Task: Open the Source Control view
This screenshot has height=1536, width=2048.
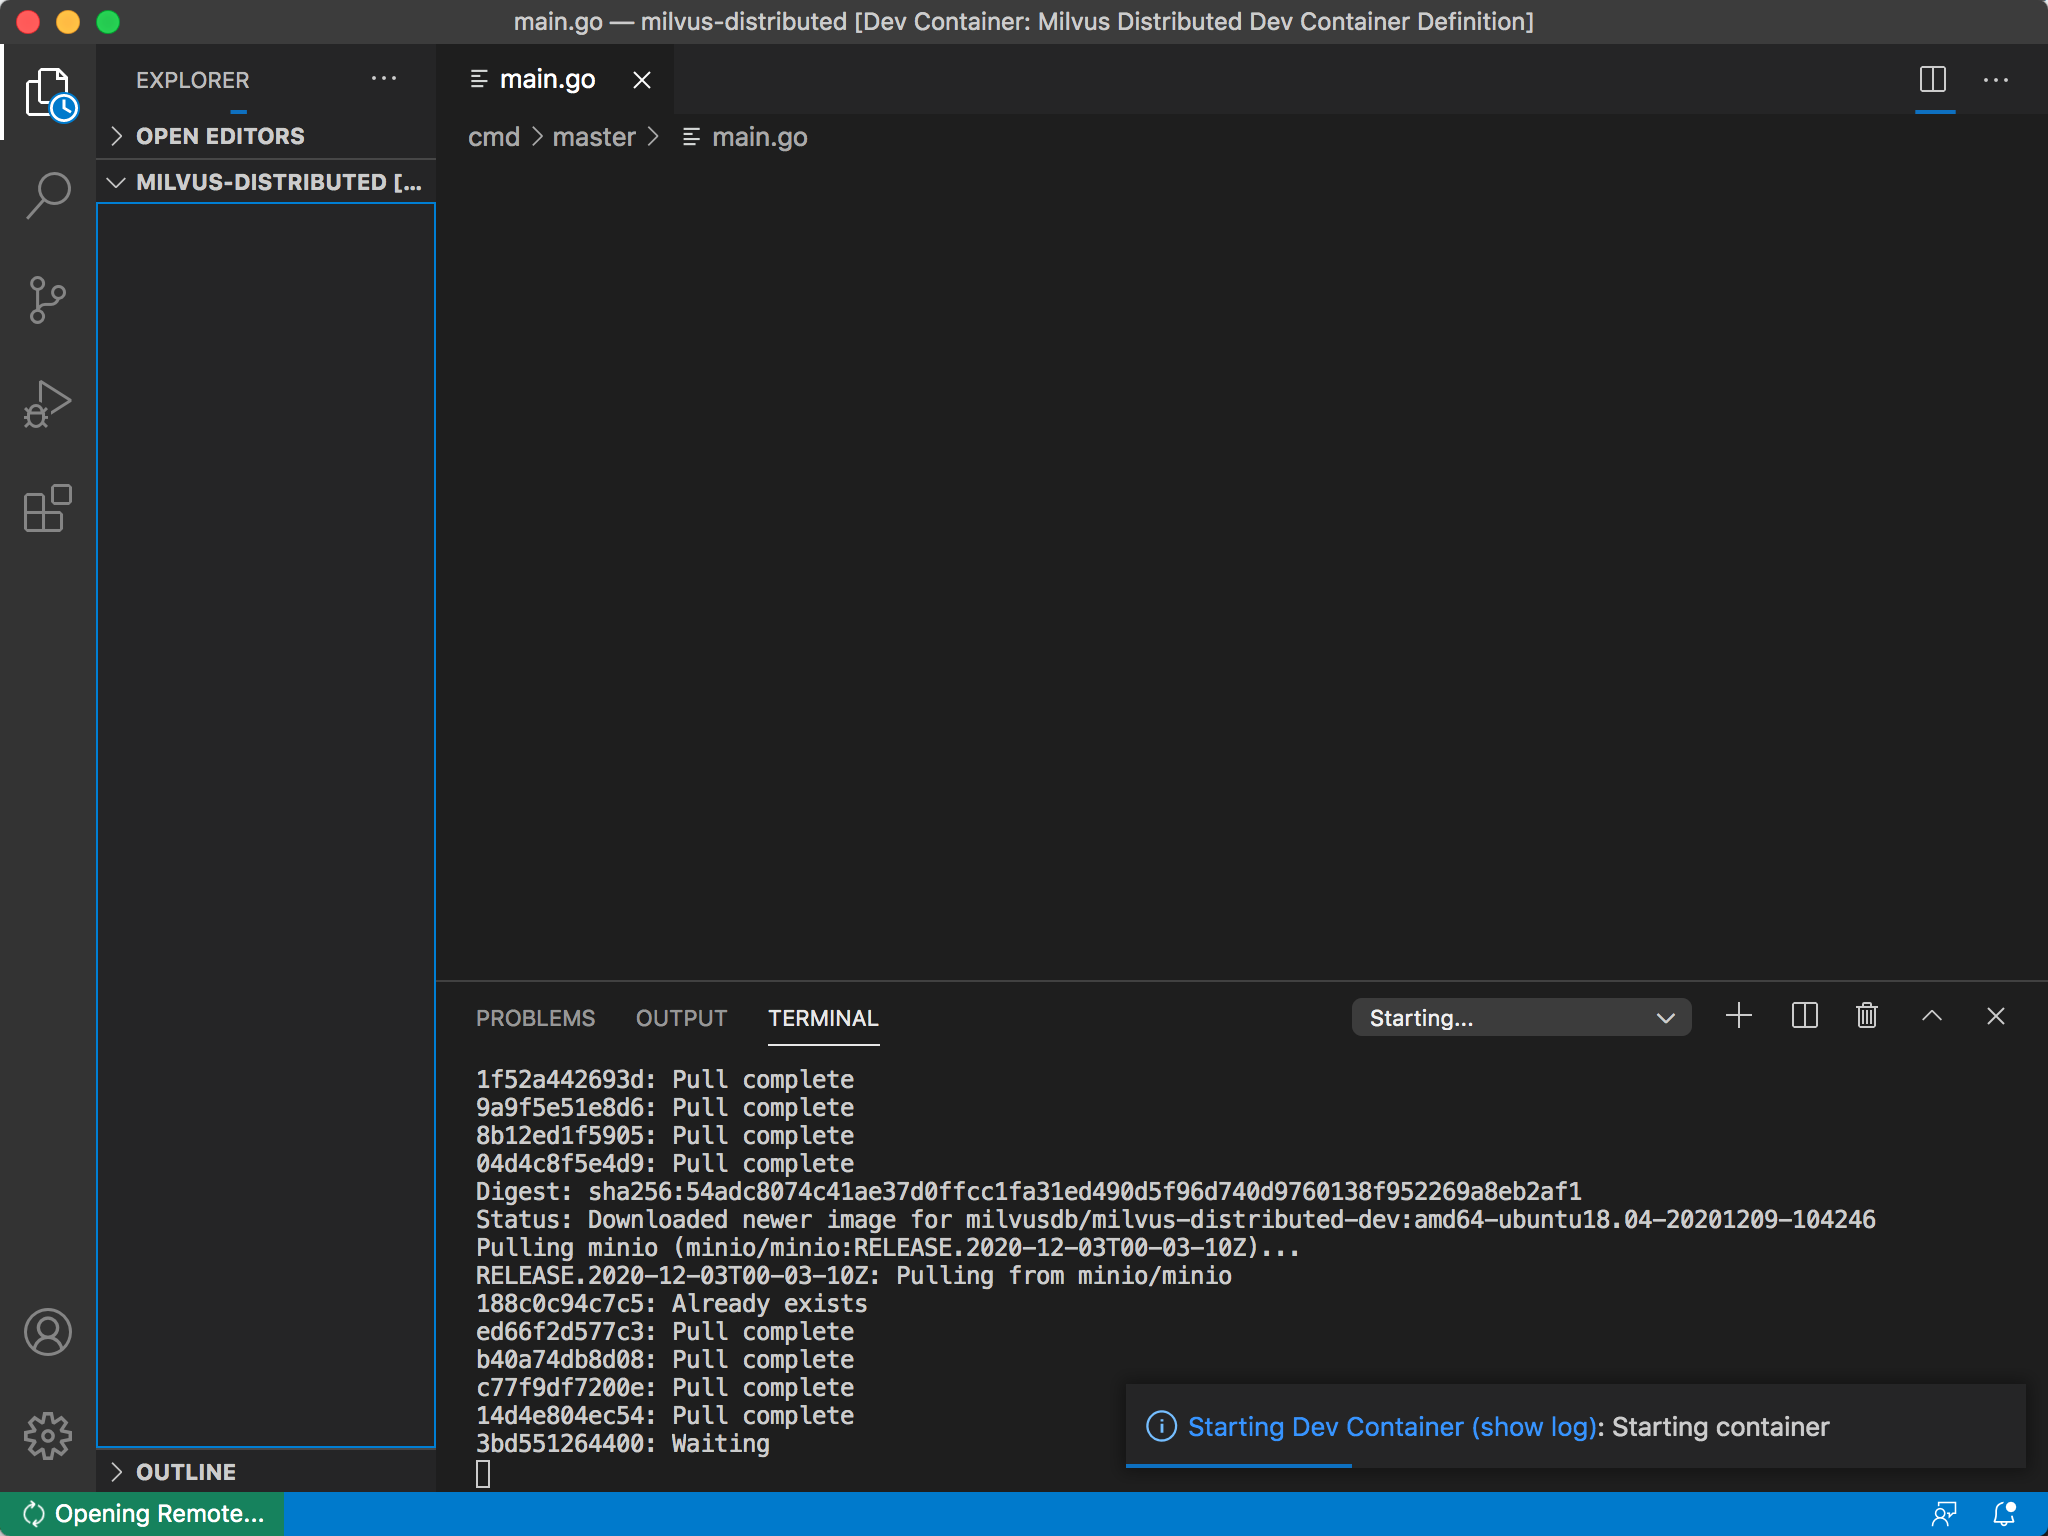Action: (x=48, y=299)
